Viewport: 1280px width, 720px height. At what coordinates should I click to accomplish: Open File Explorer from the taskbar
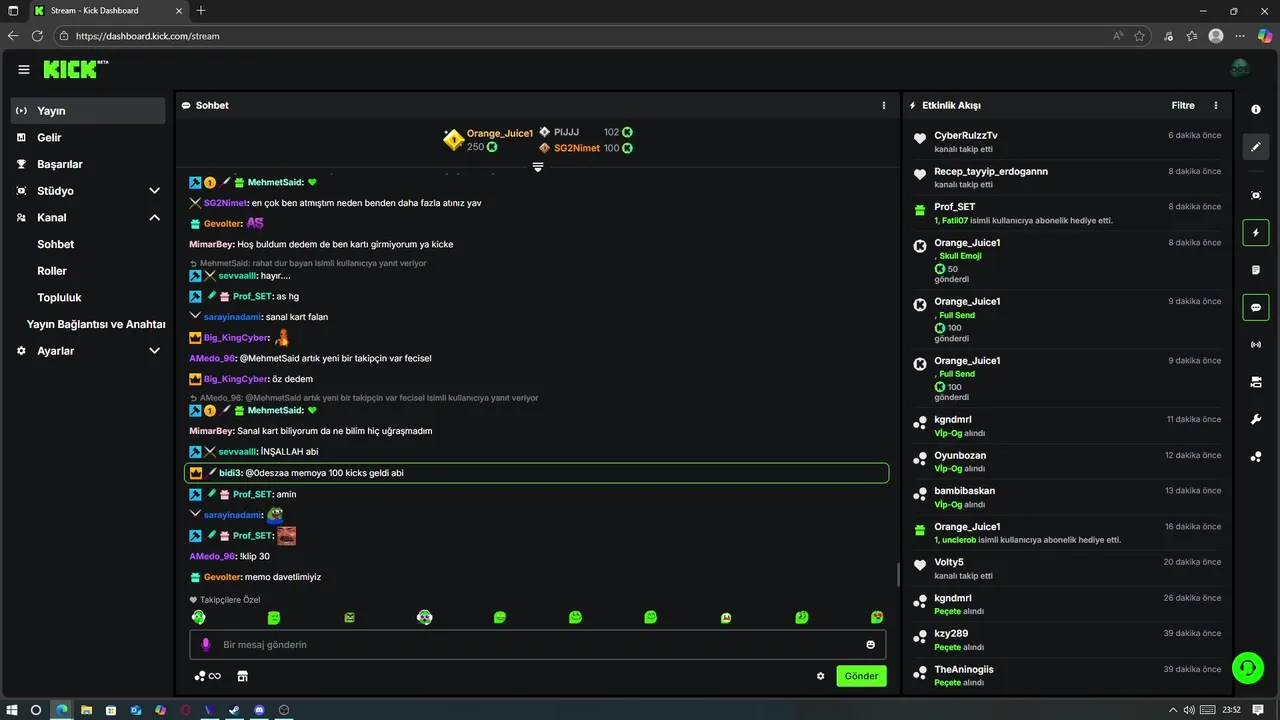(x=86, y=710)
